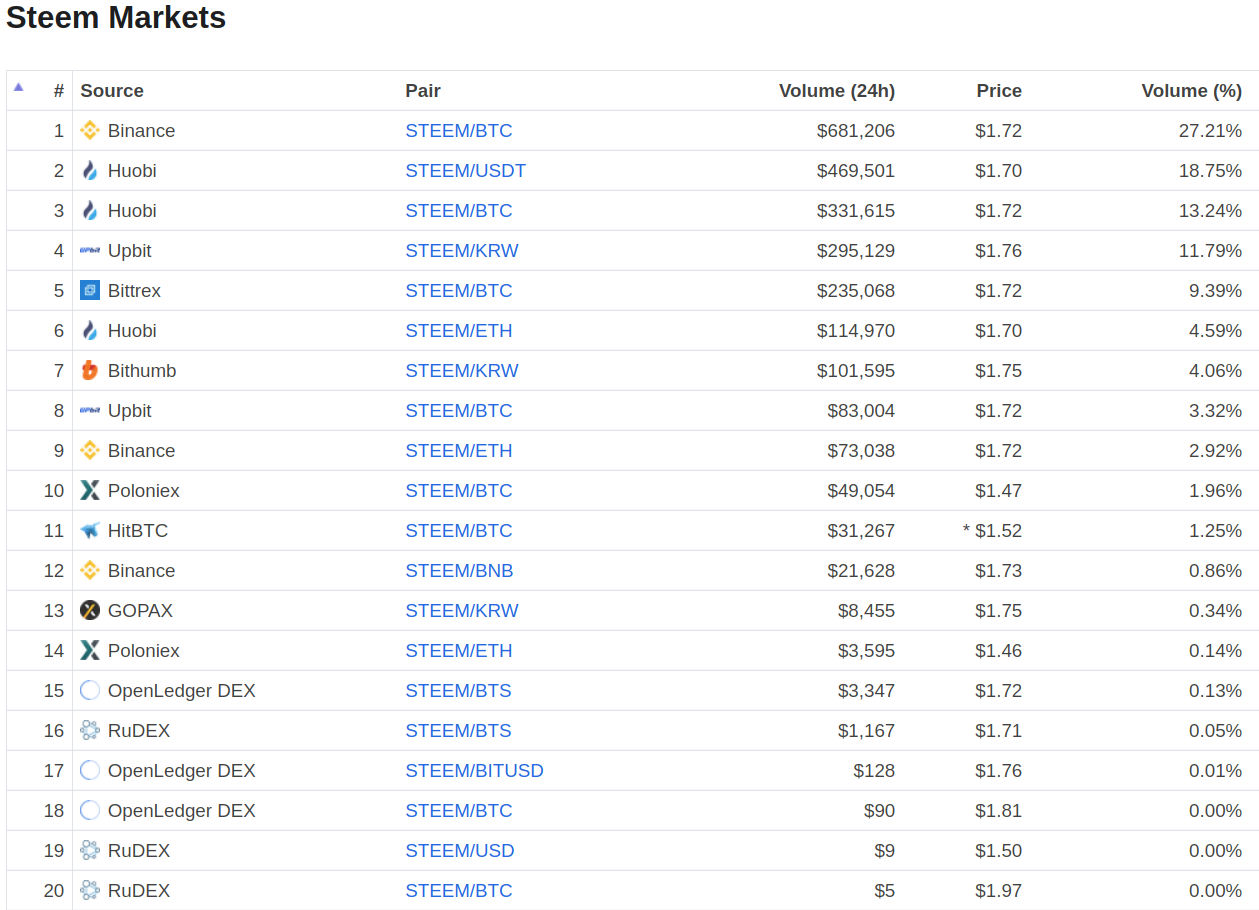Click the GOPAX source name
1259x910 pixels.
(x=140, y=610)
